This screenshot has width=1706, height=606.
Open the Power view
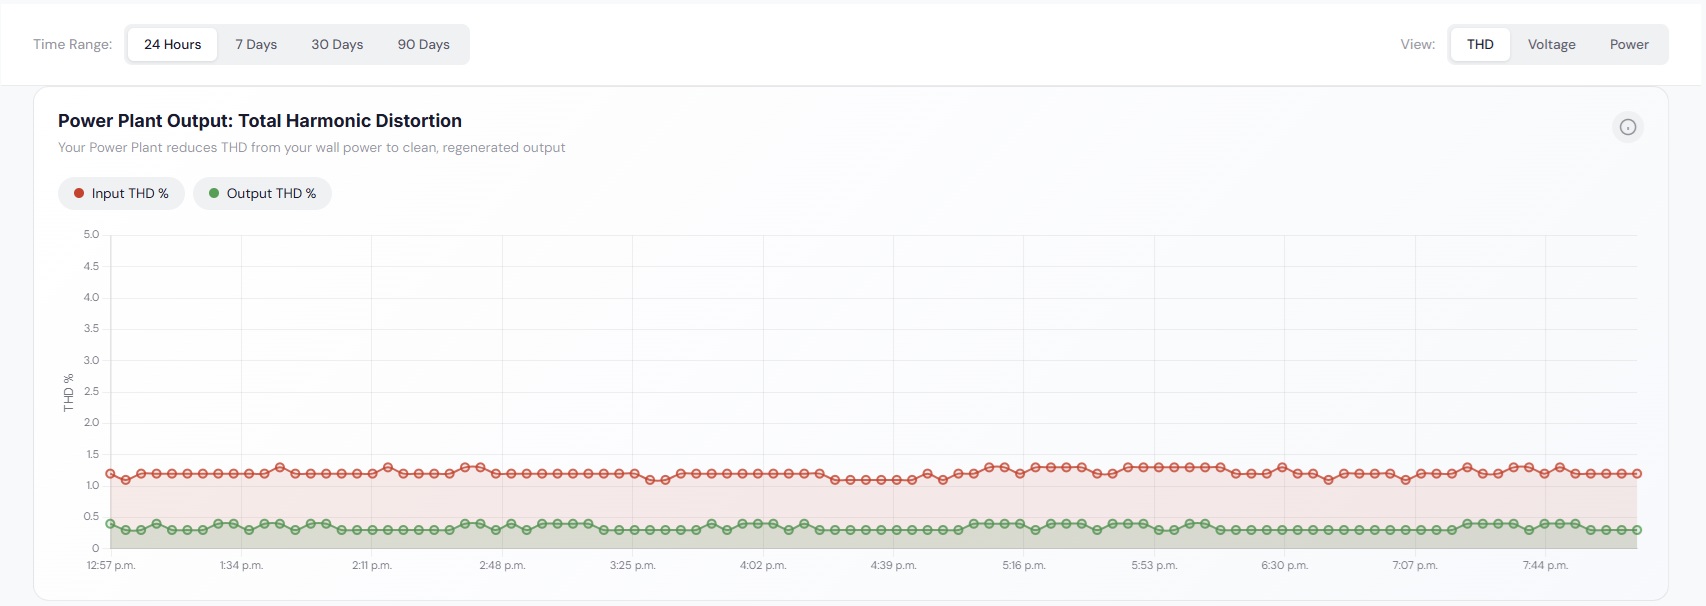click(x=1629, y=45)
